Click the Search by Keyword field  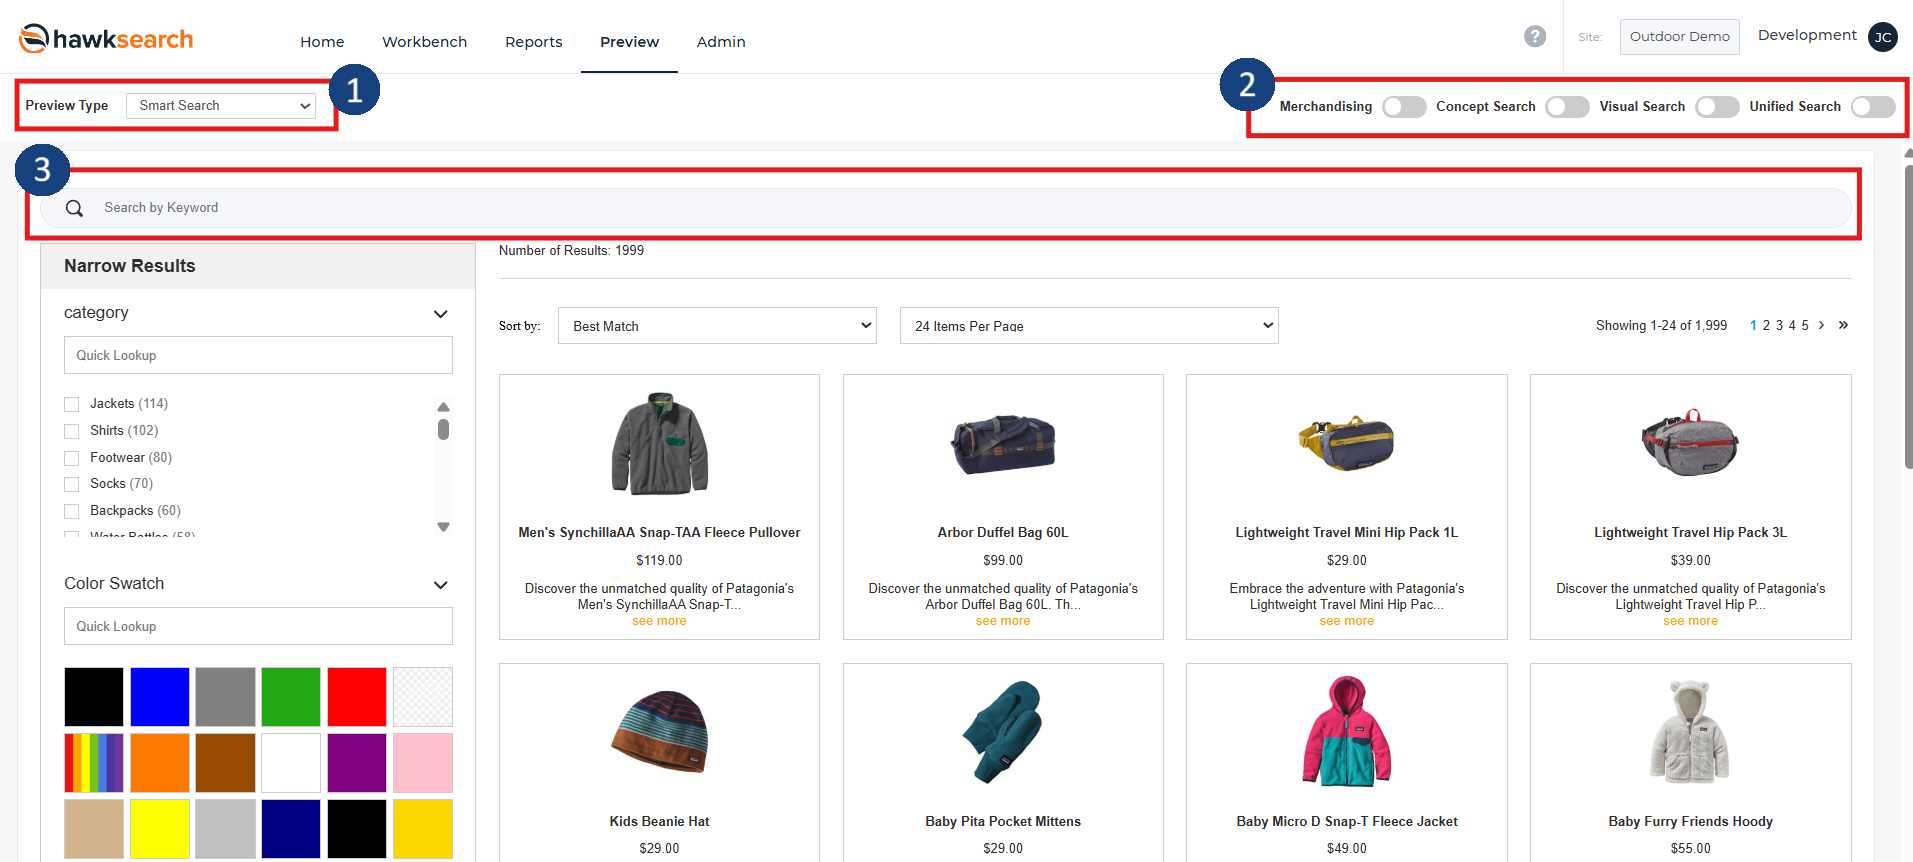click(945, 208)
